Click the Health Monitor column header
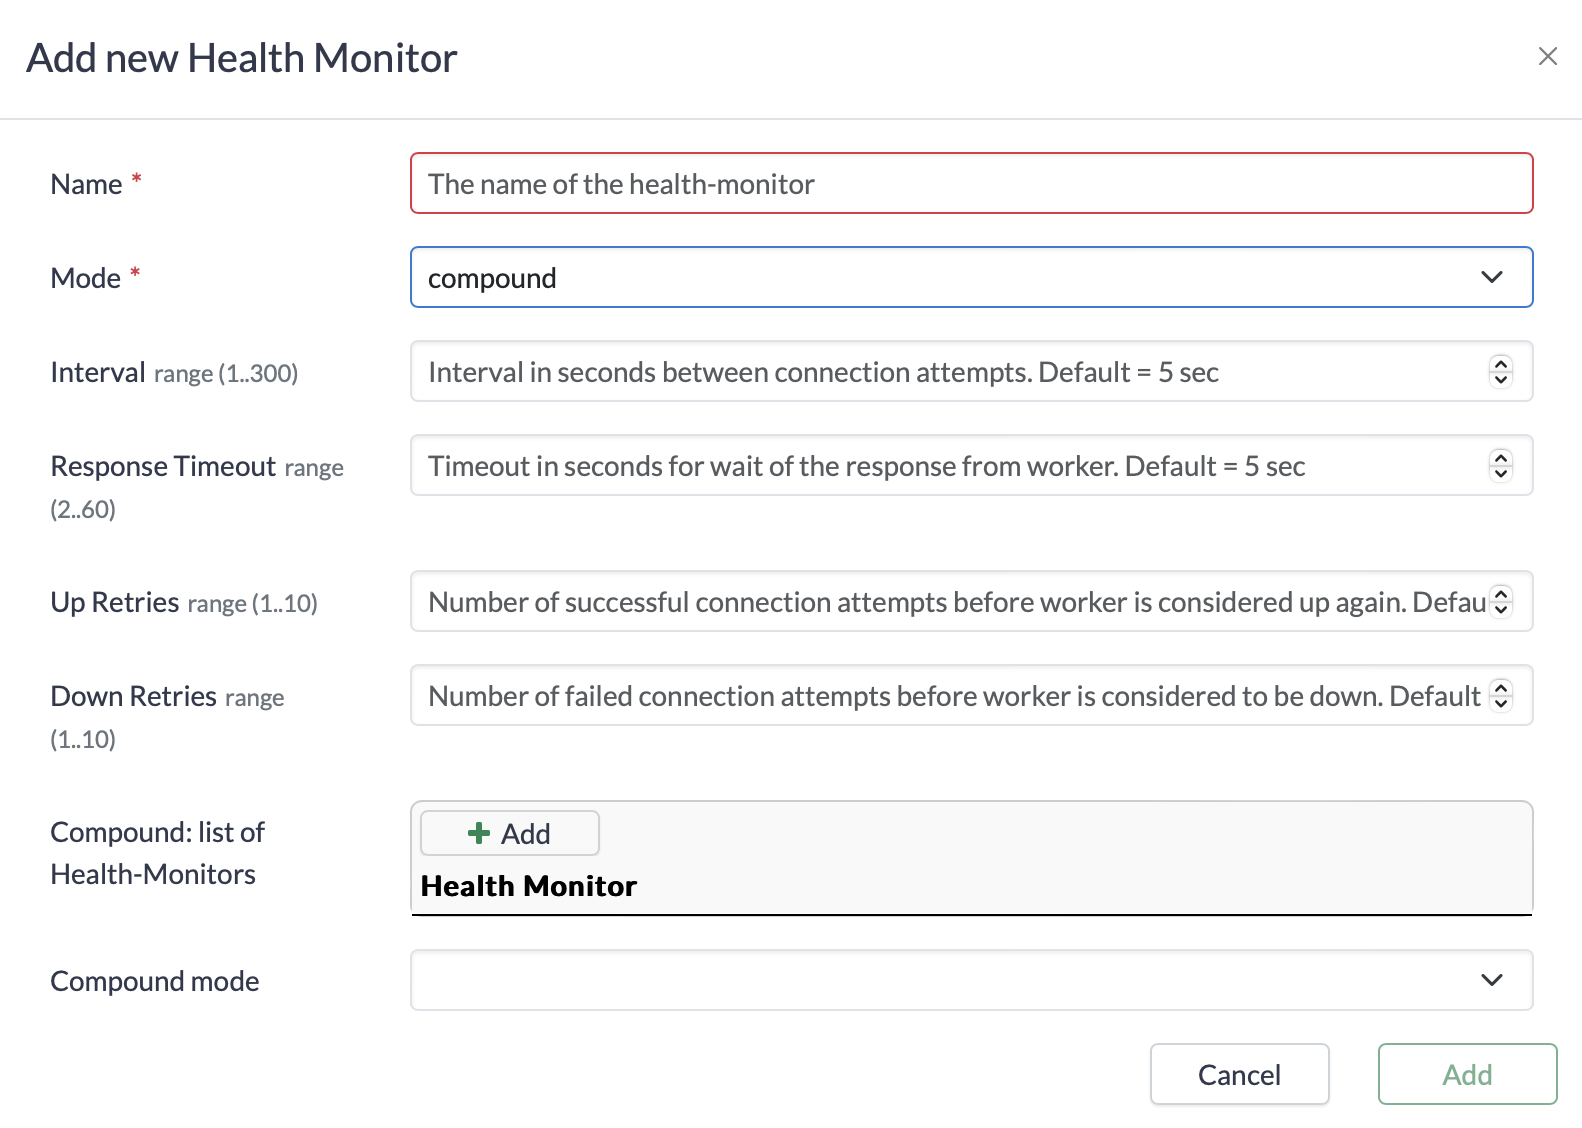This screenshot has height=1128, width=1582. click(x=528, y=886)
